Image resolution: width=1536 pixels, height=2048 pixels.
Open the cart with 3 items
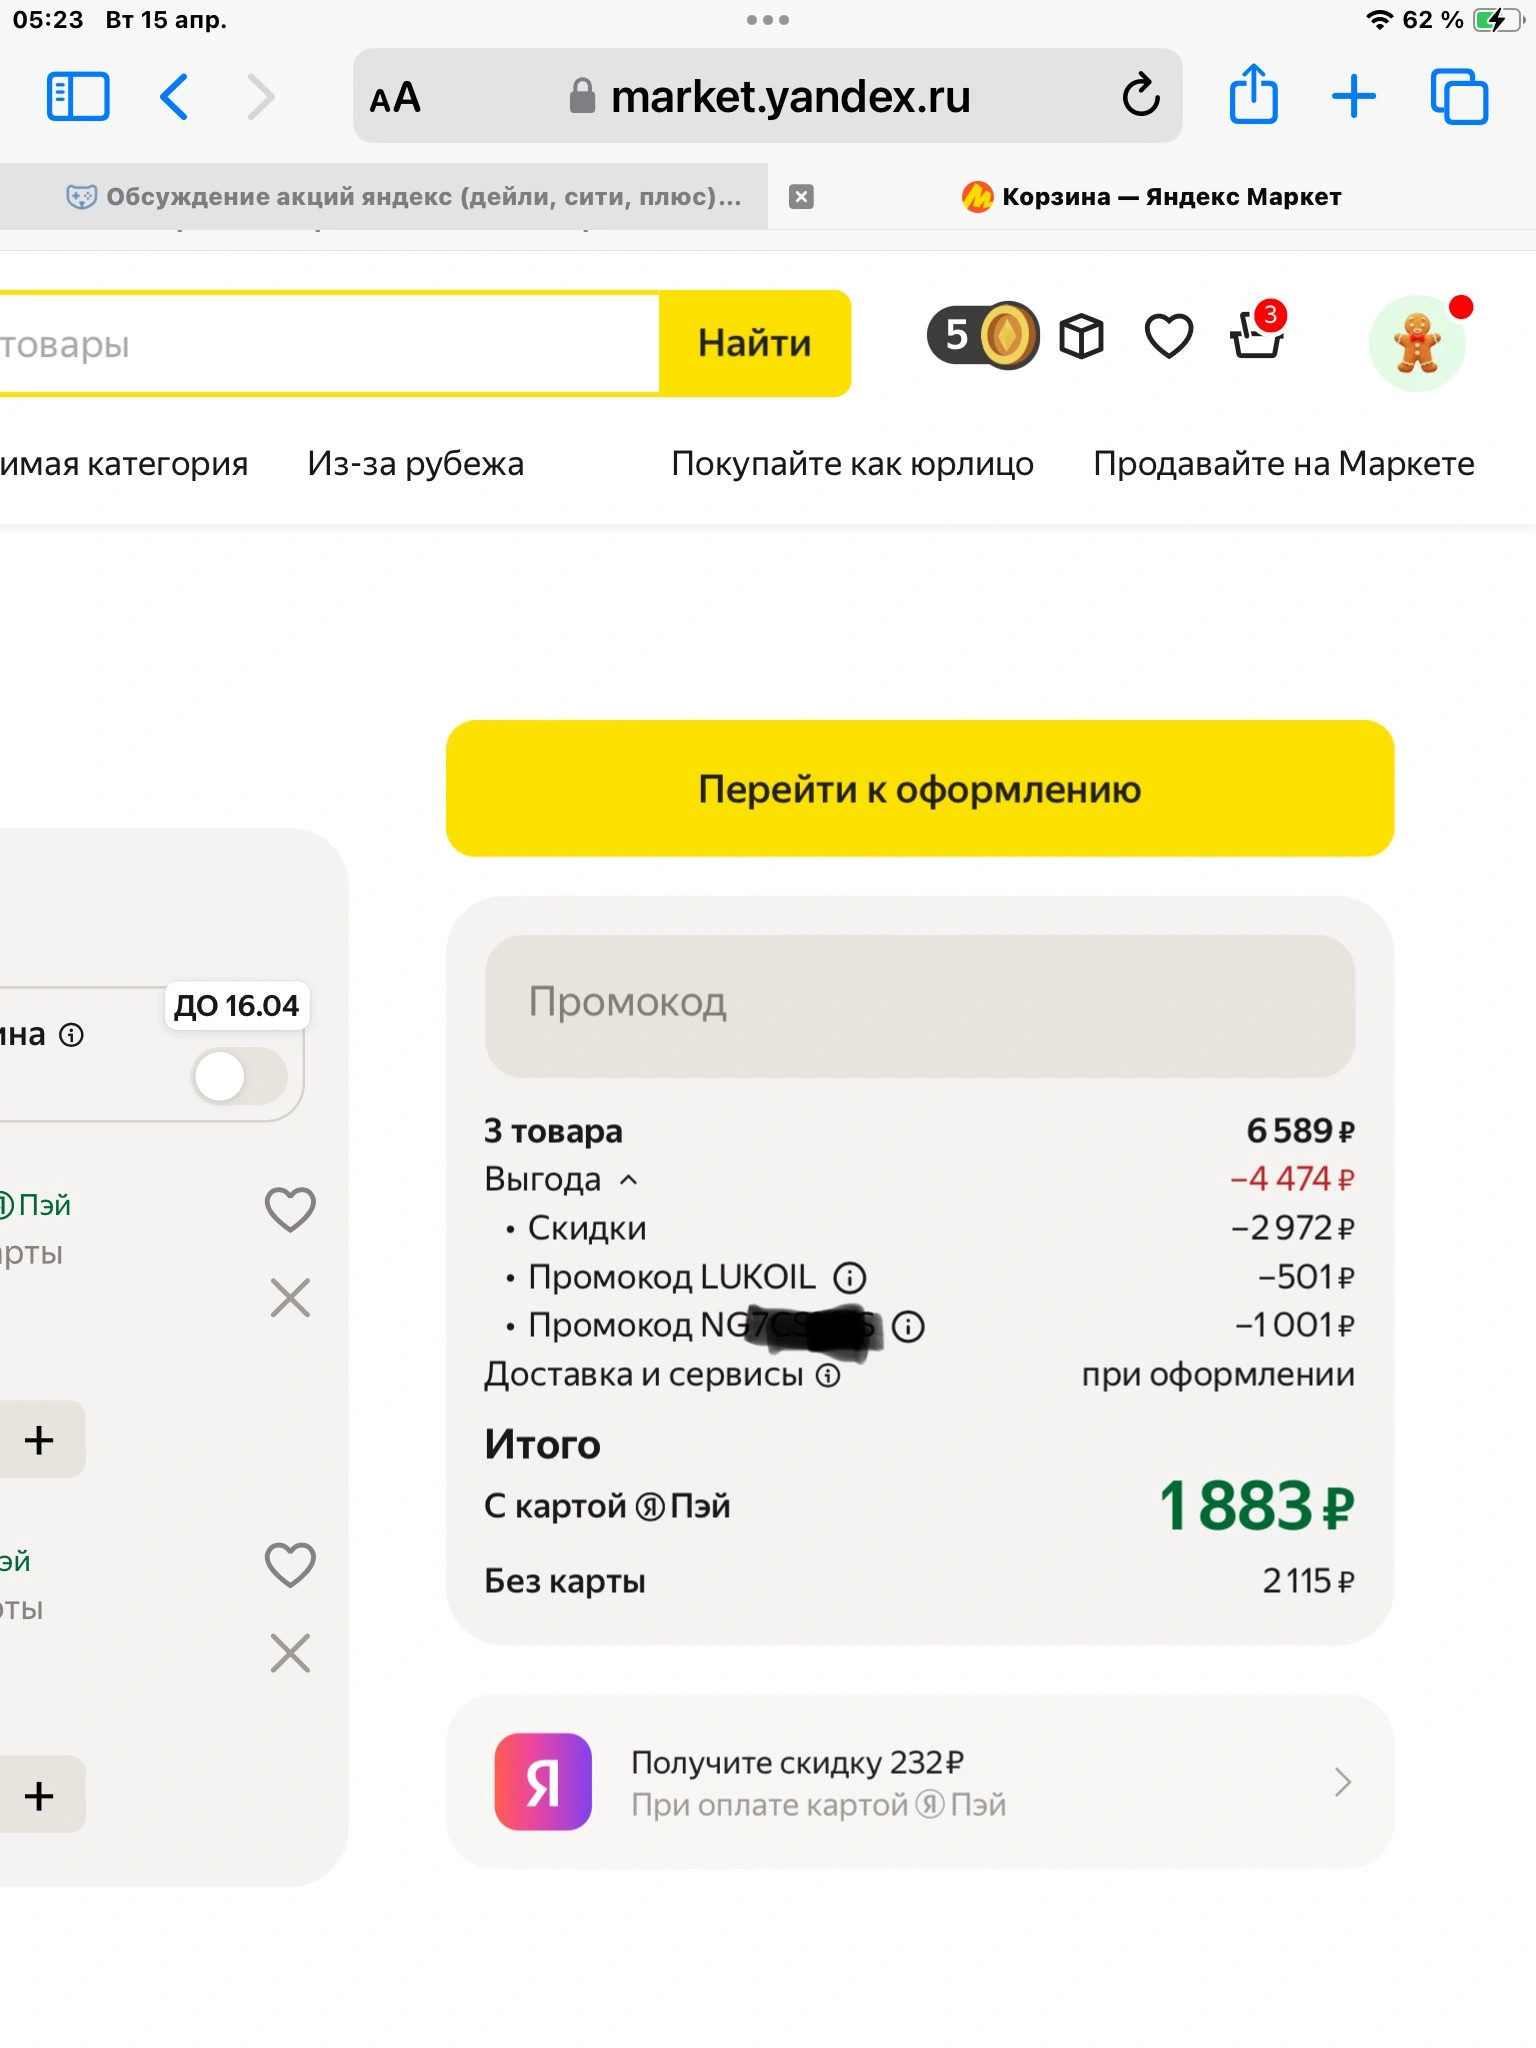click(1257, 330)
